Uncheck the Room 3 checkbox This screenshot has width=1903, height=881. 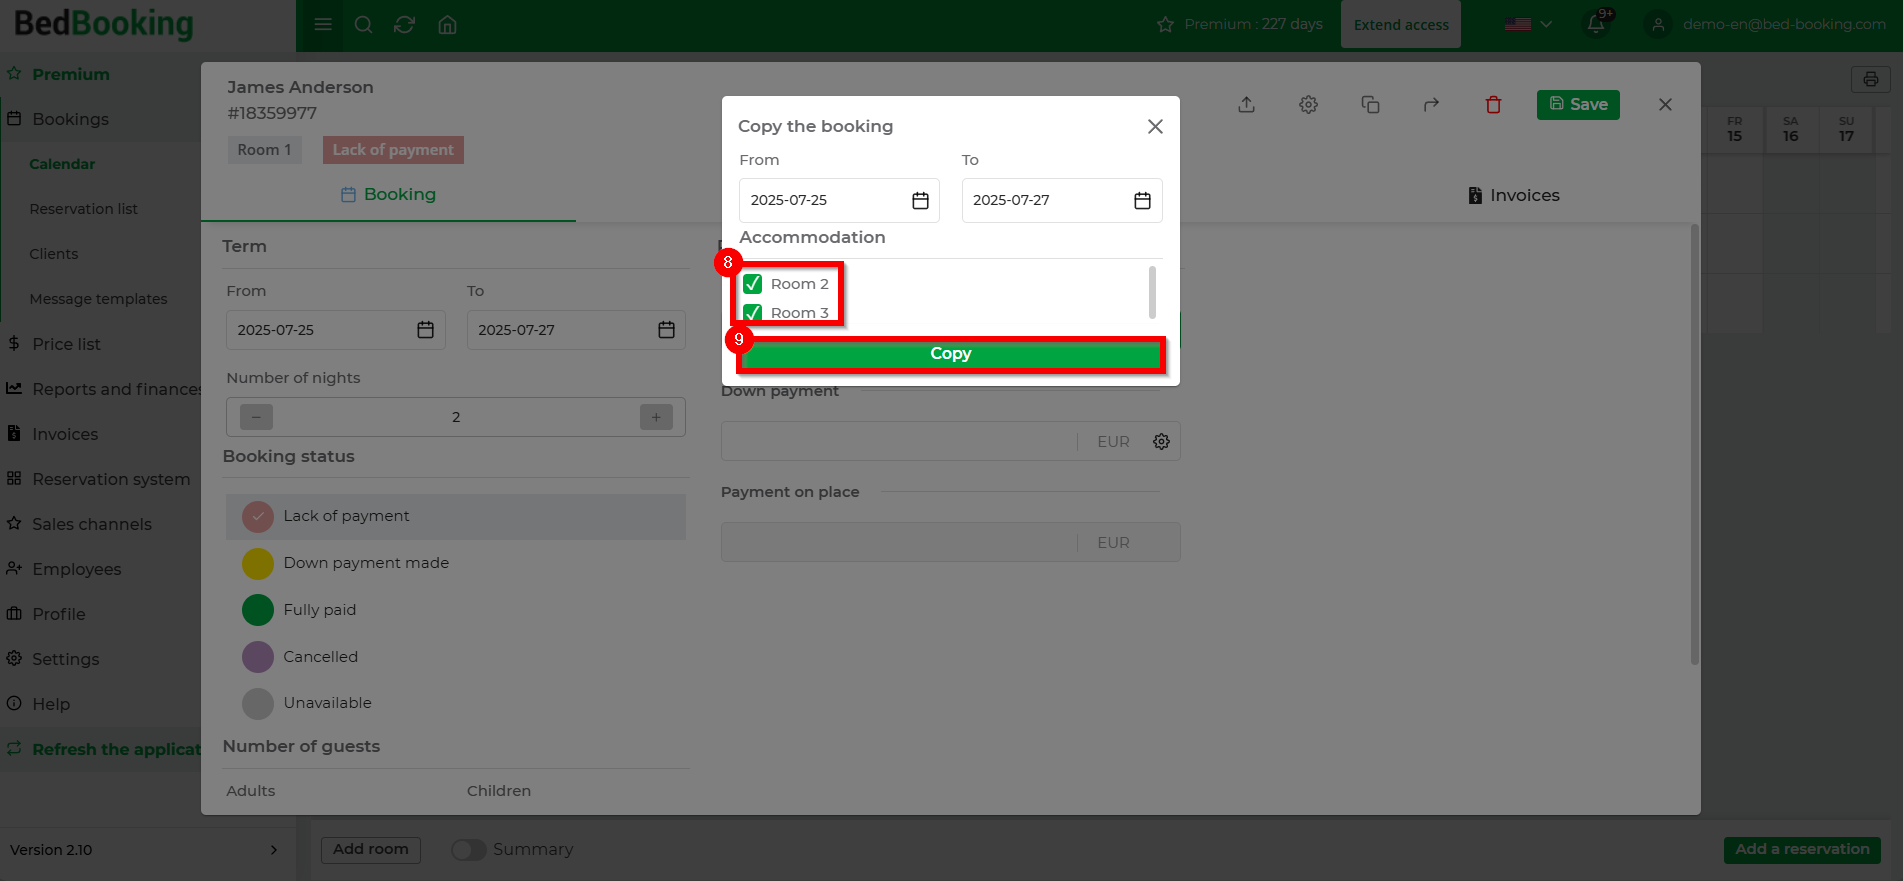(753, 312)
